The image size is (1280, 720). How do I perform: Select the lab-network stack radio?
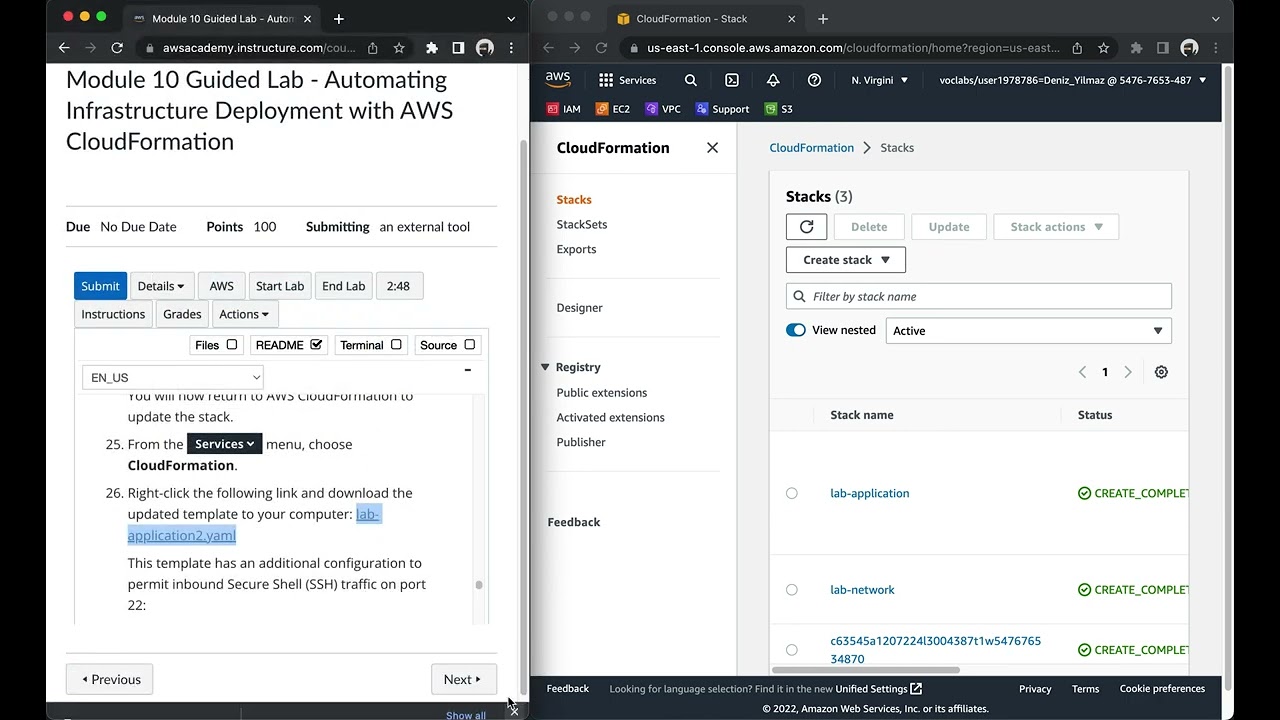[x=792, y=590]
